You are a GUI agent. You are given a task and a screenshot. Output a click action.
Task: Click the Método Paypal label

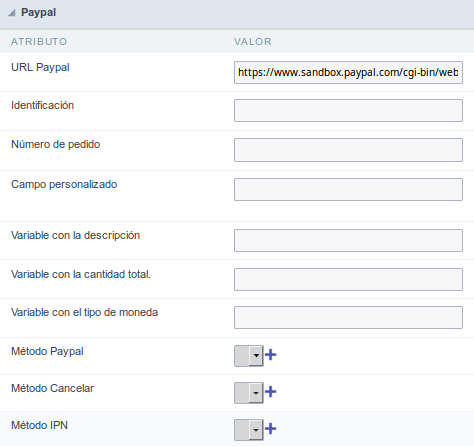point(47,351)
